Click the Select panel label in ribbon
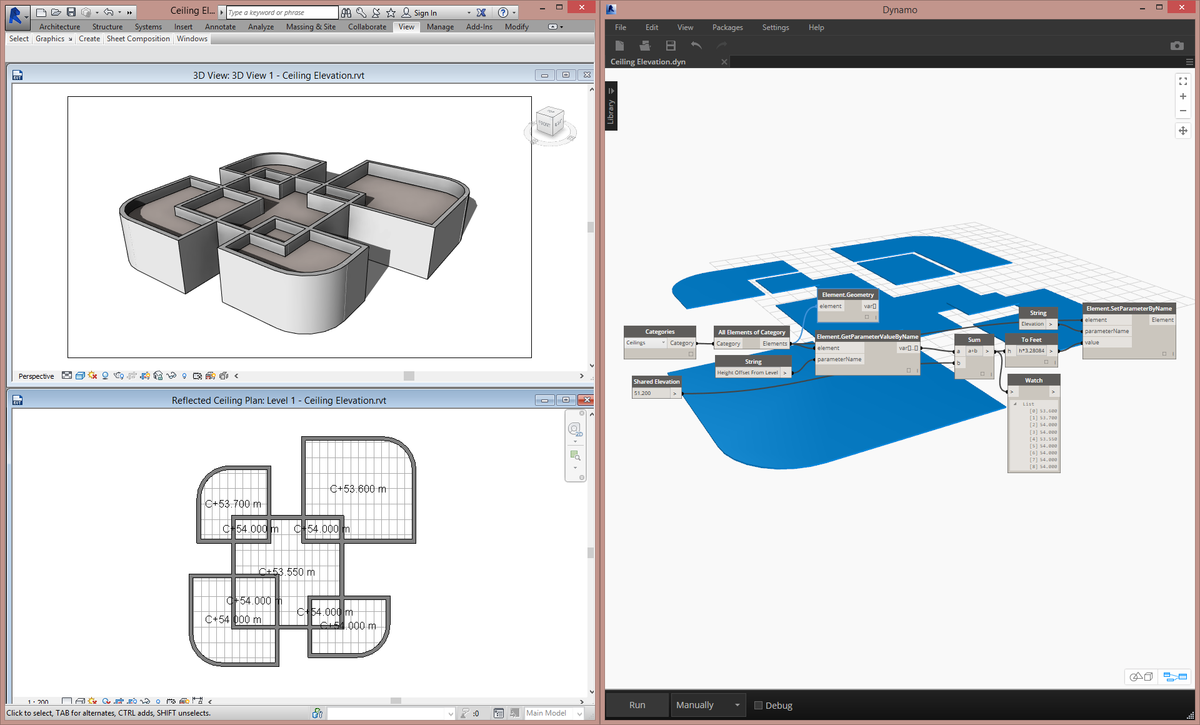This screenshot has height=725, width=1200. (x=19, y=39)
